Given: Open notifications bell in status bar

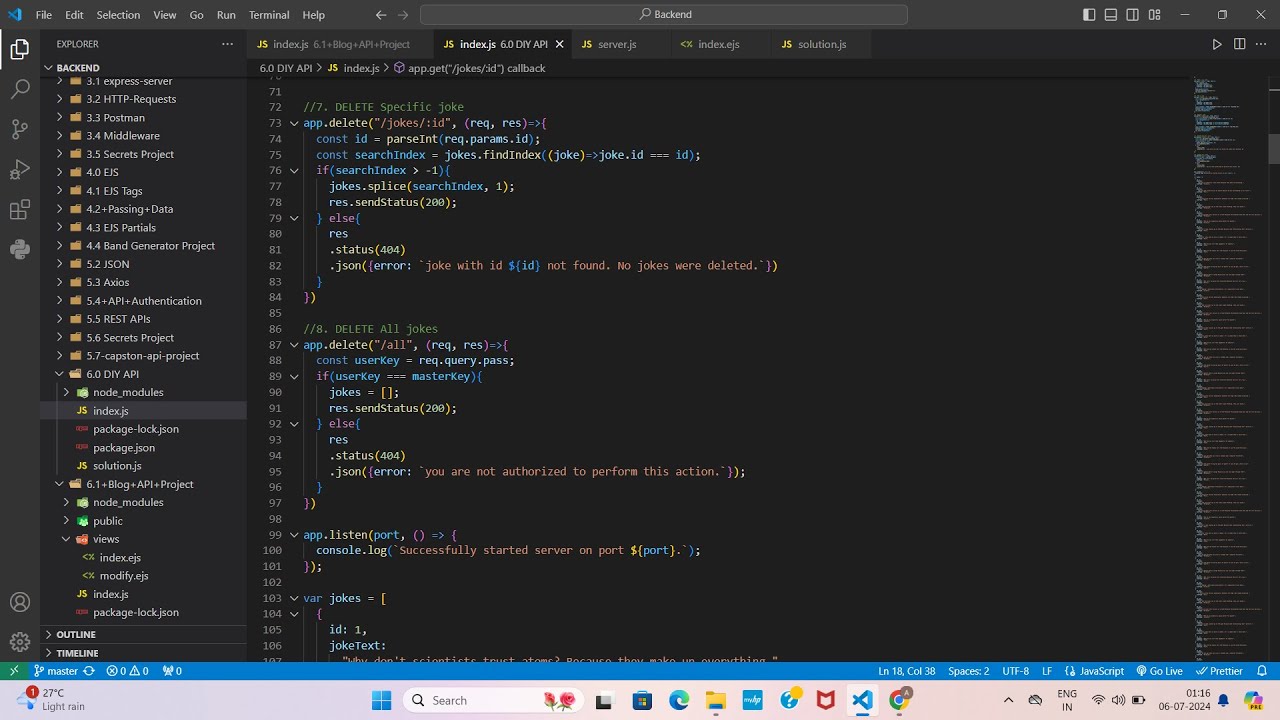Looking at the screenshot, I should point(1263,671).
